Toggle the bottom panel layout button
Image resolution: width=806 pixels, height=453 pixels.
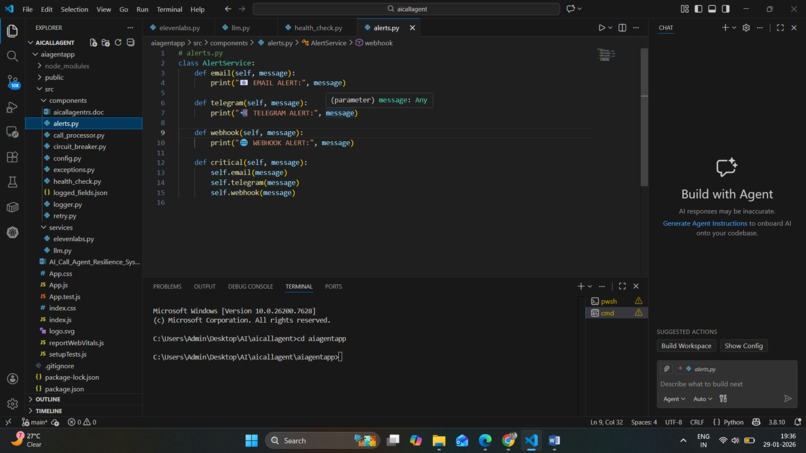[712, 9]
